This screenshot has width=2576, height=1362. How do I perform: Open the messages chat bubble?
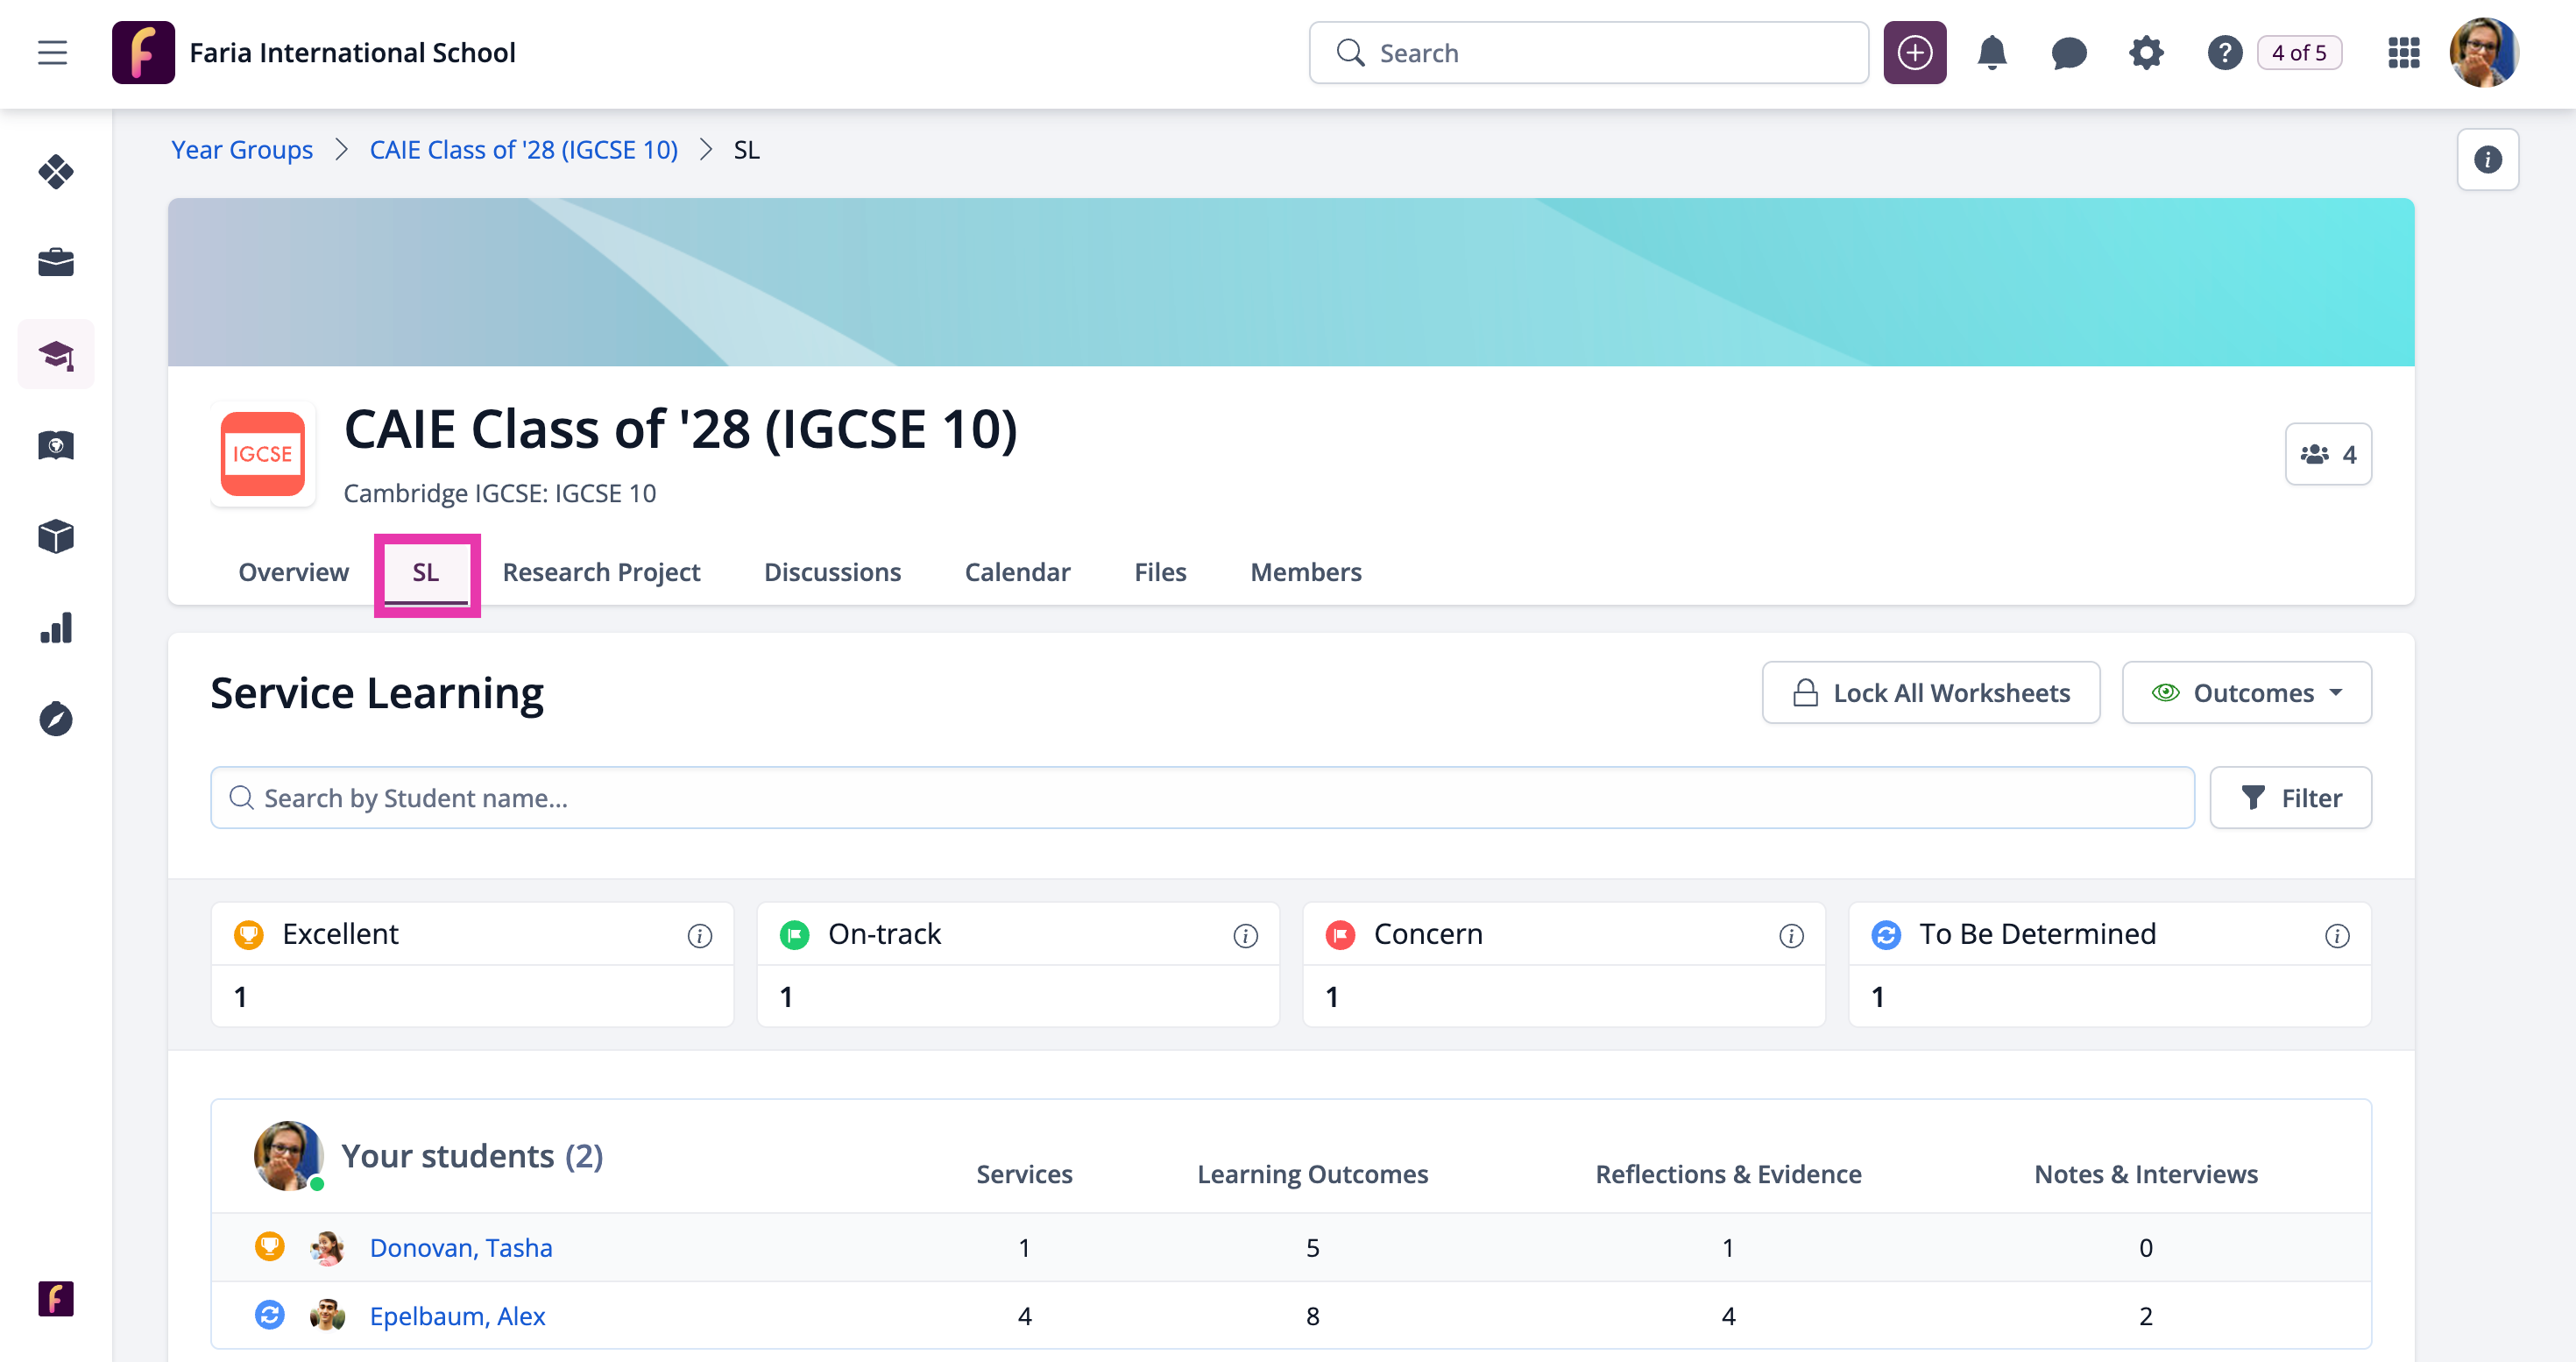click(2068, 53)
